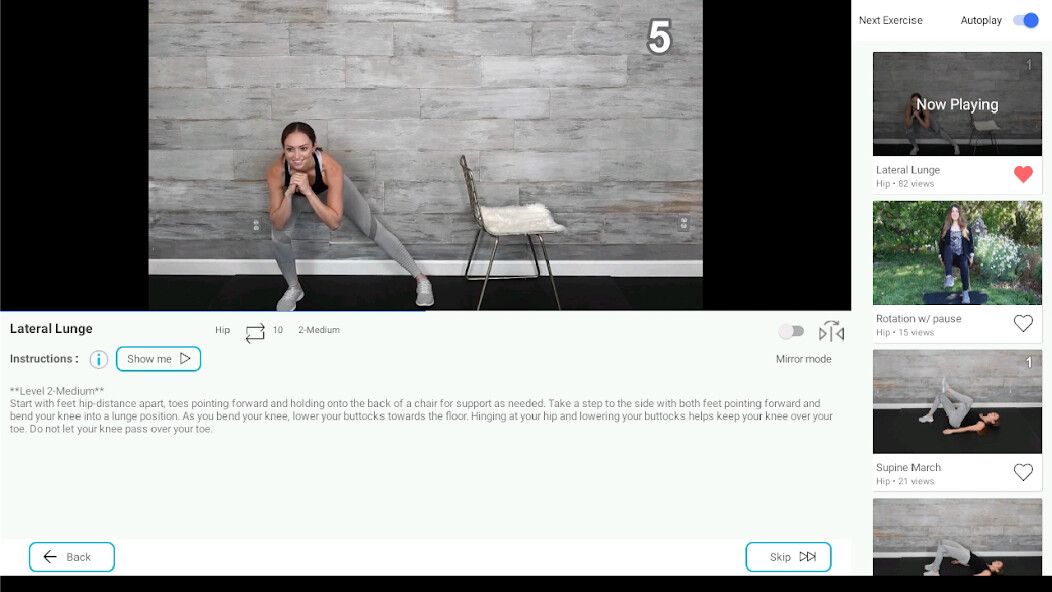Open the Now Playing Lateral Lunge thumbnail
Image resolution: width=1052 pixels, height=592 pixels.
(957, 104)
